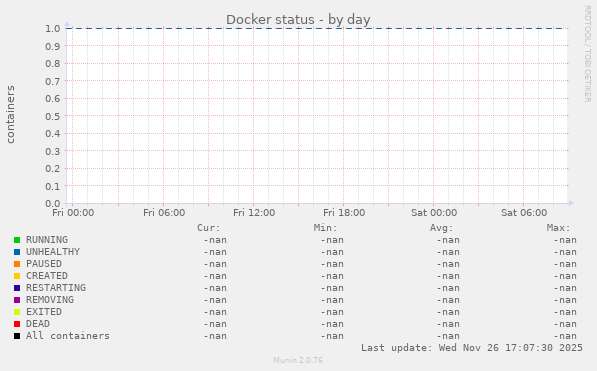The image size is (597, 371).
Task: Click the Fri 12:00 axis label
Action: 254,213
